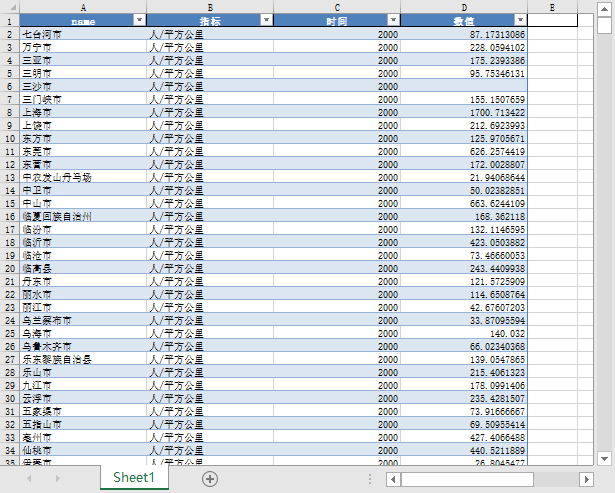This screenshot has width=615, height=493.
Task: Click cell containing 临沂市
Action: (83, 242)
